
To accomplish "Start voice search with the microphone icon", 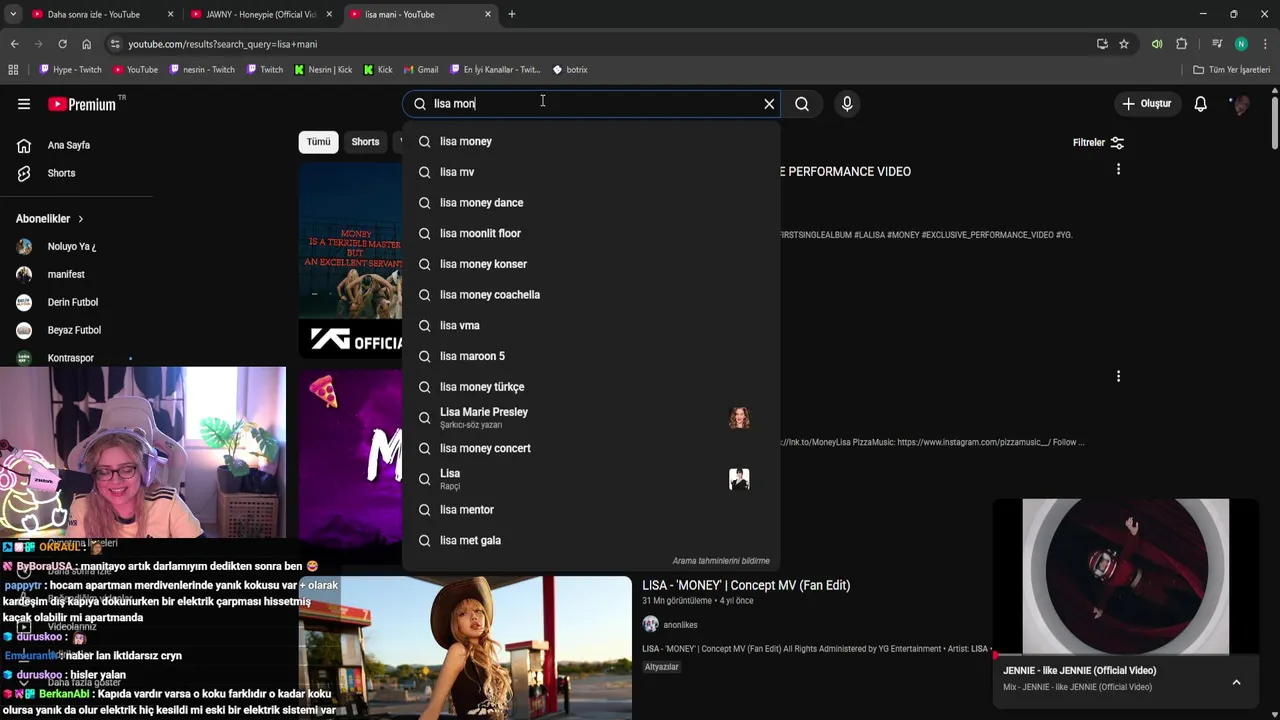I will point(847,104).
